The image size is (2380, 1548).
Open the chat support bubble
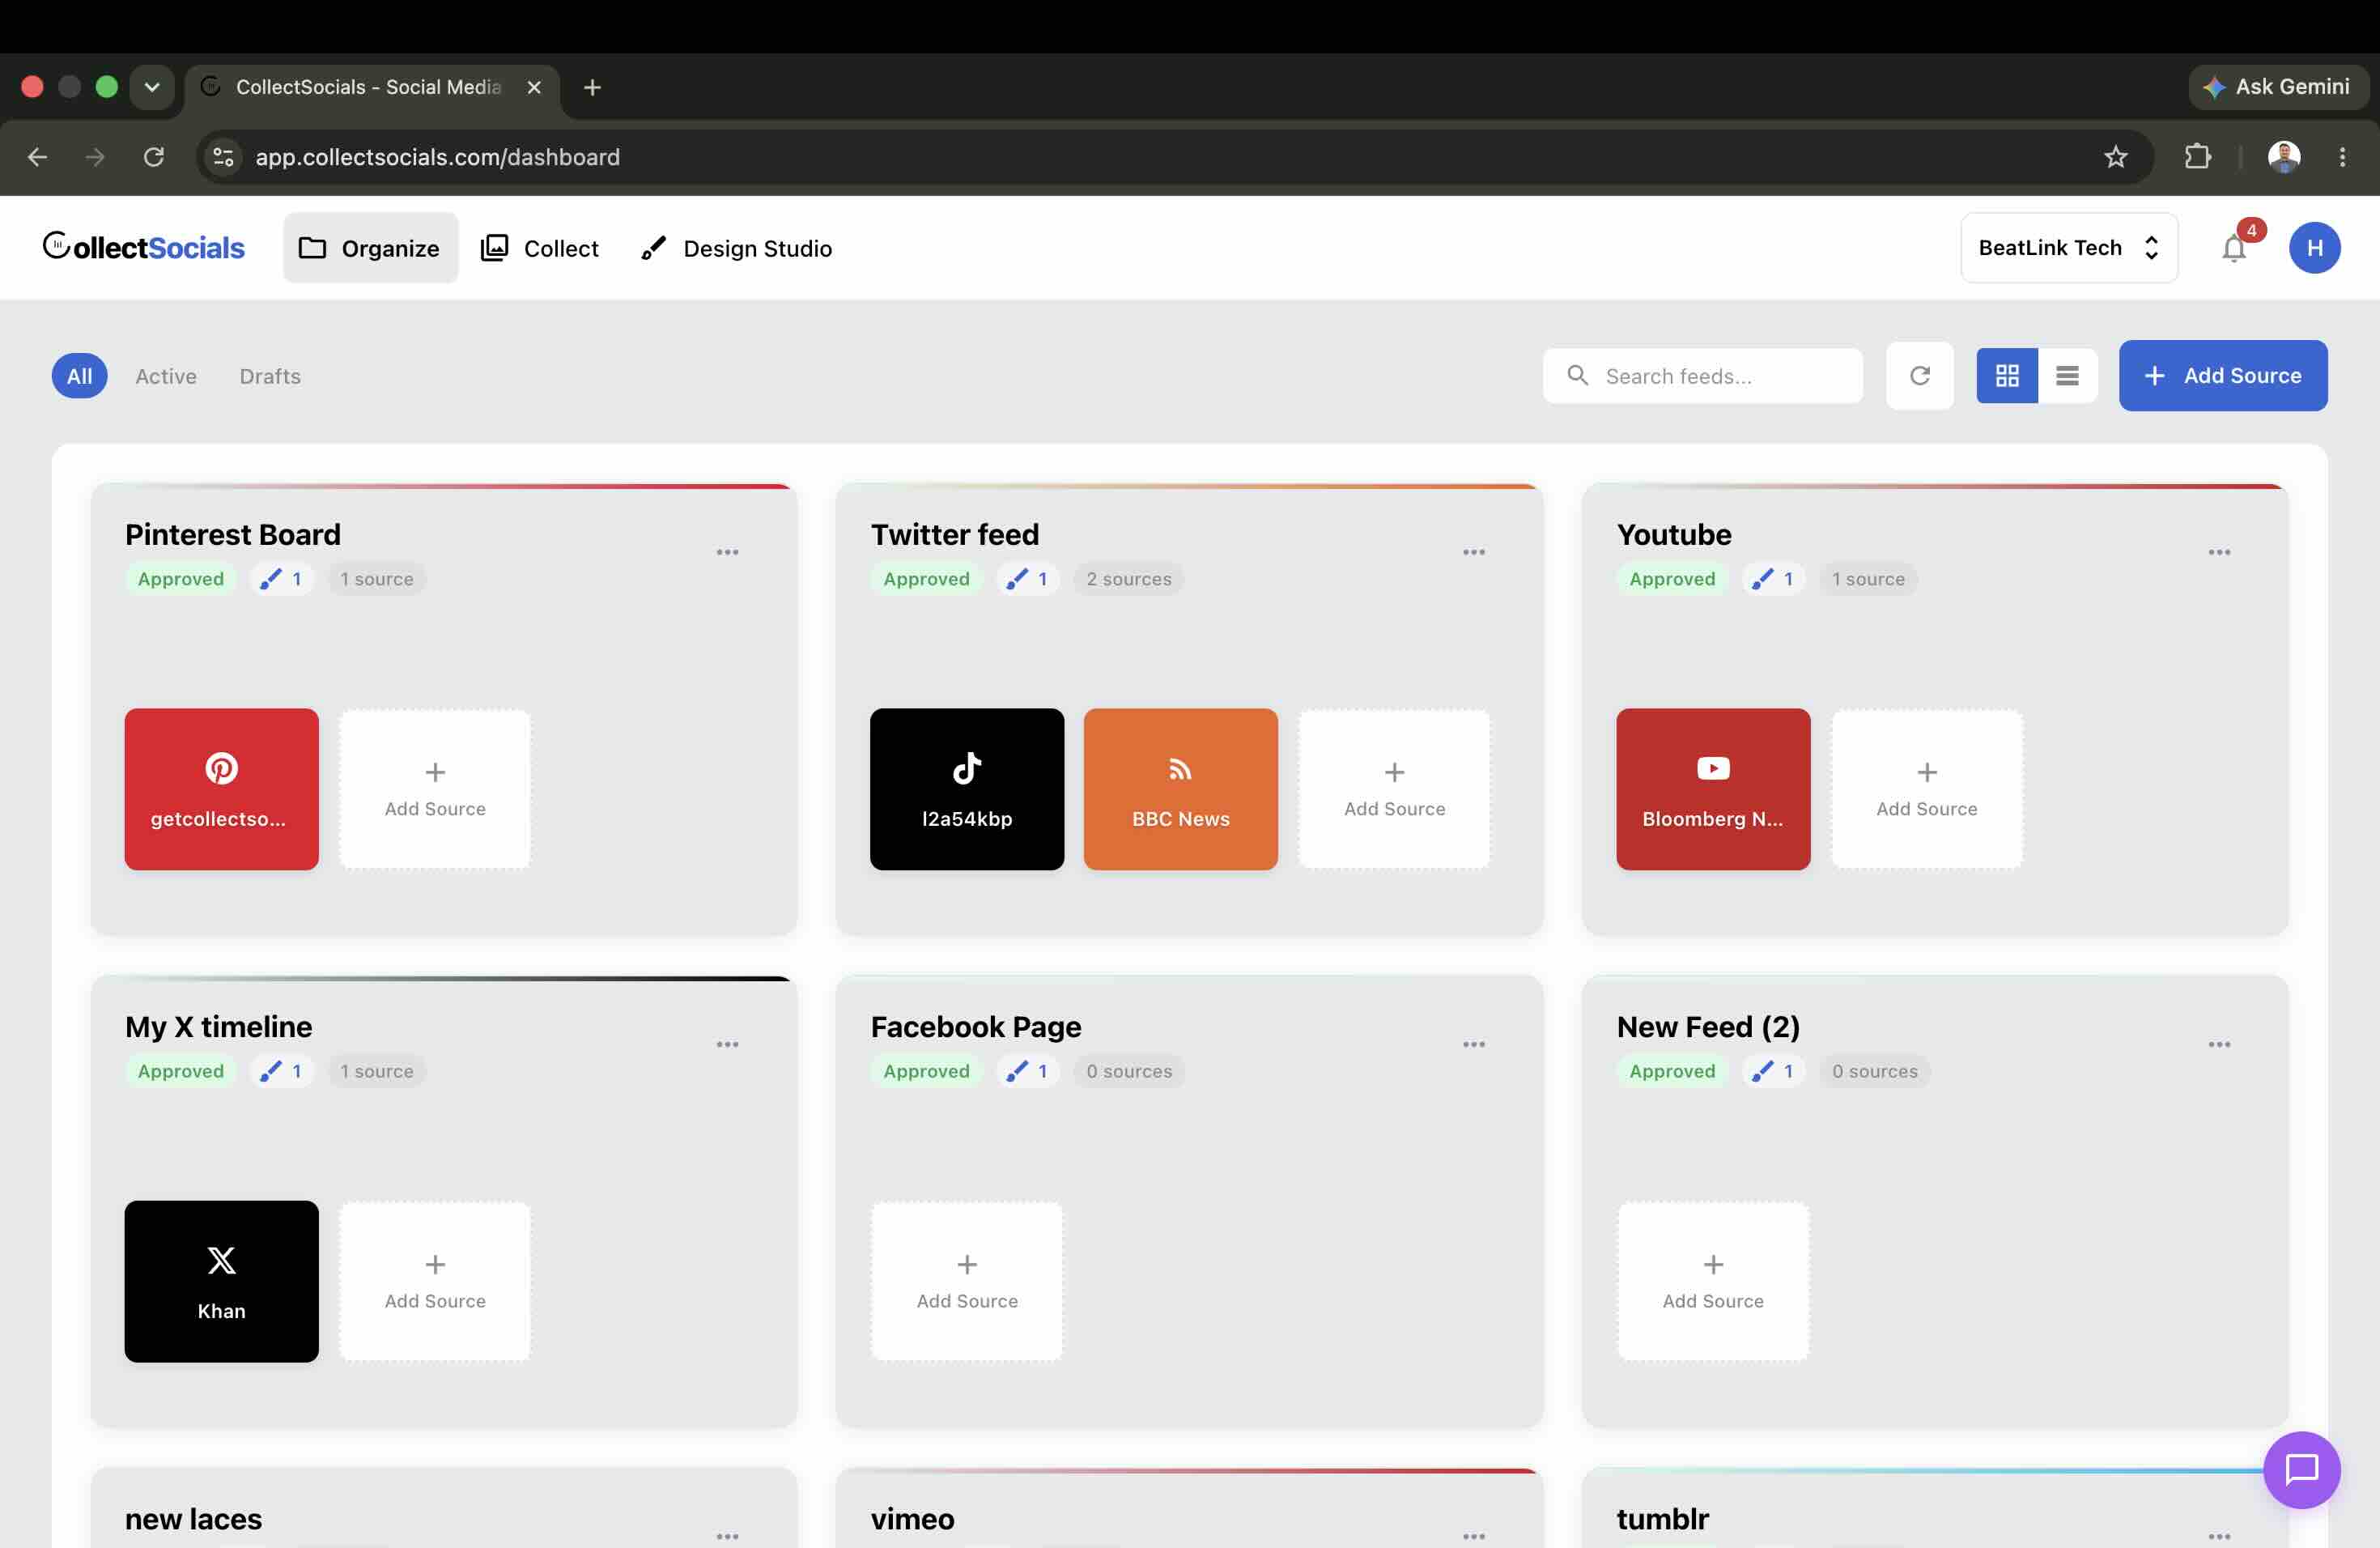pos(2302,1470)
